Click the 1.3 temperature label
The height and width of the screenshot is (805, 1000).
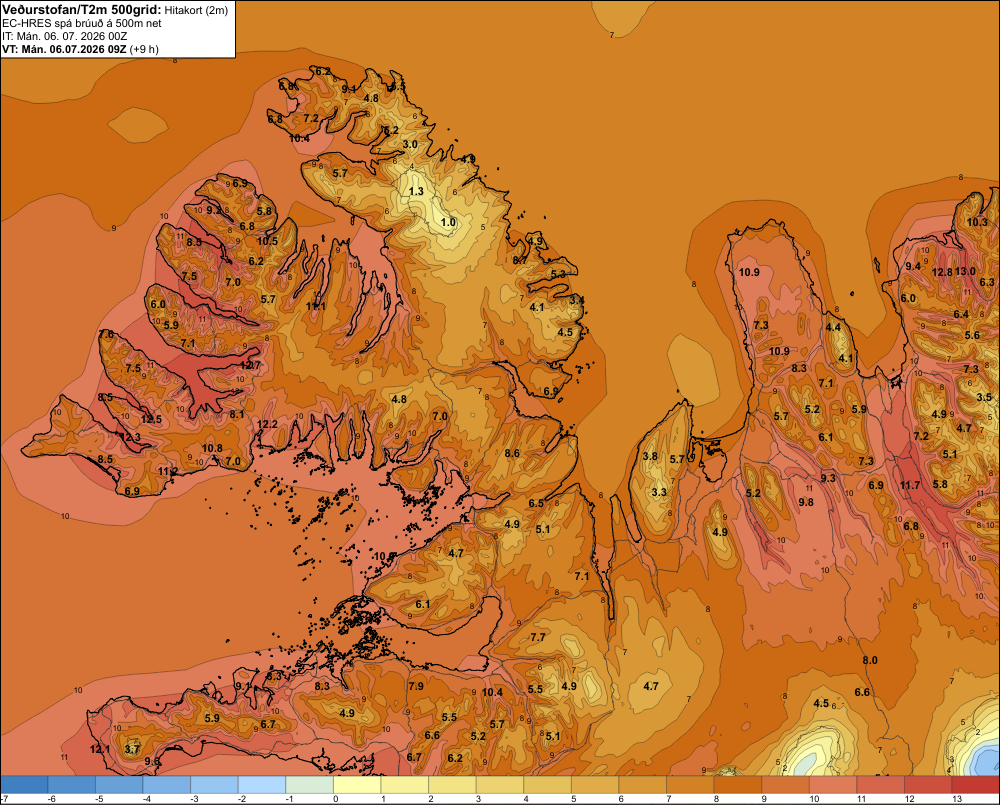[416, 191]
